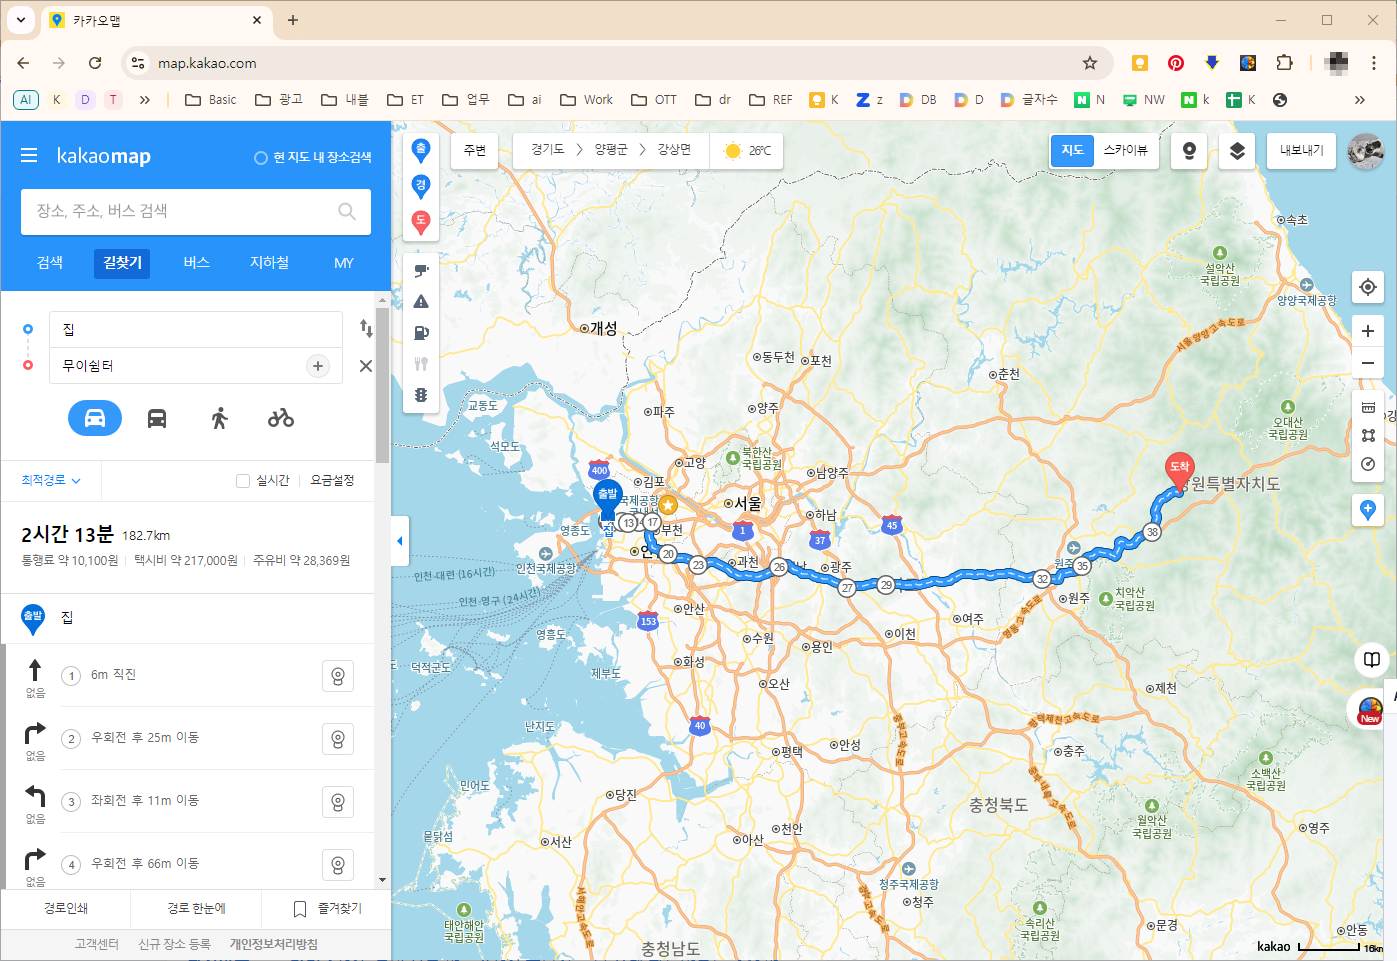The image size is (1397, 961).
Task: Open 개인정보처리방침 link
Action: coord(274,945)
